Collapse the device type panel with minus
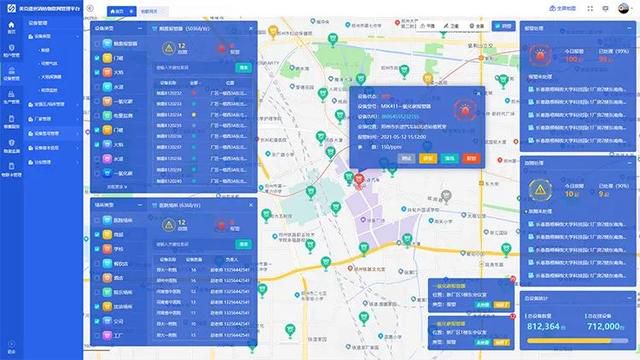 tap(140, 28)
